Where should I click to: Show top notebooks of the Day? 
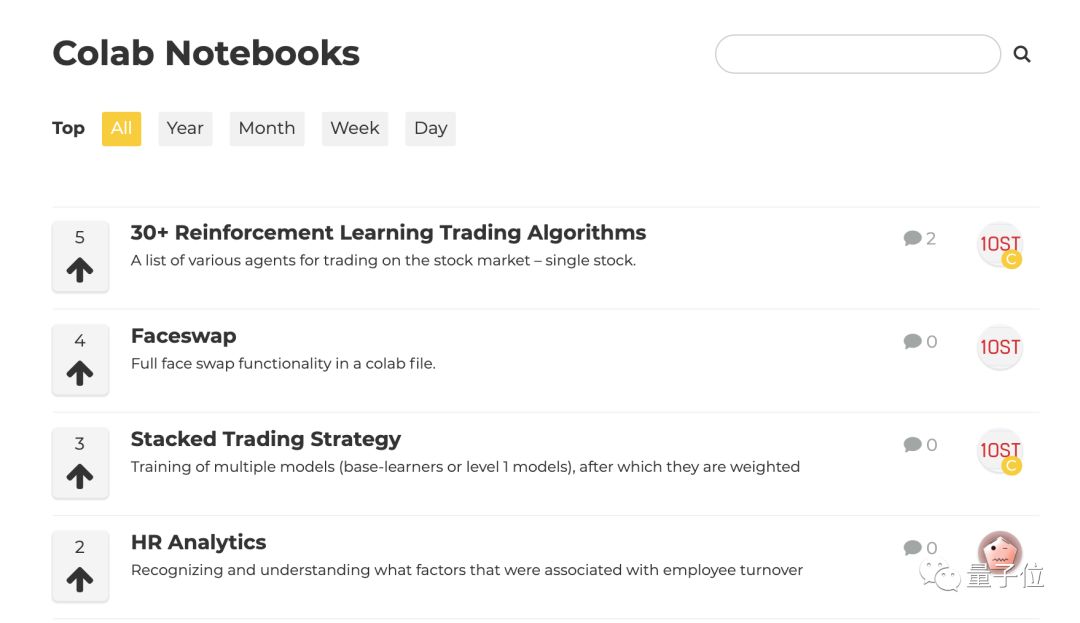click(x=430, y=128)
